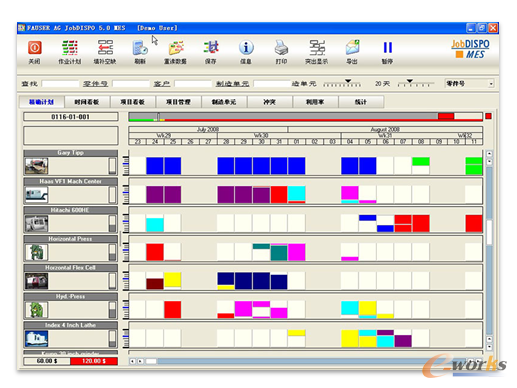Click into the 查找 search field
The height and width of the screenshot is (388, 517).
point(60,84)
